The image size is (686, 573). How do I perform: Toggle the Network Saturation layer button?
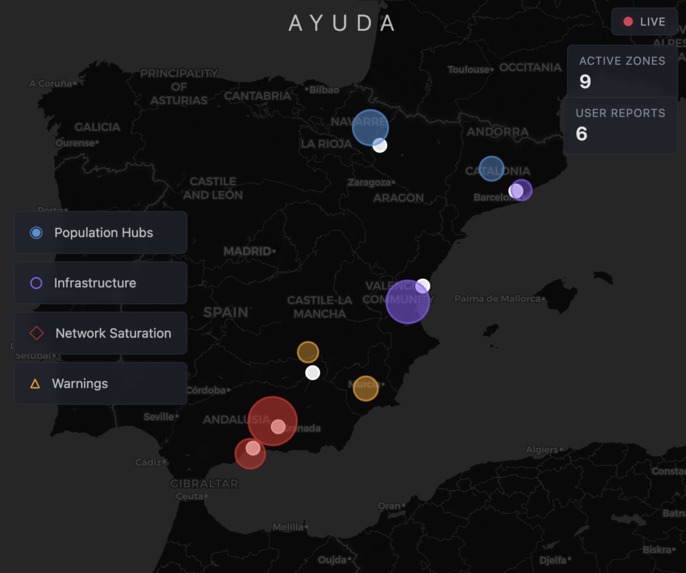click(x=101, y=333)
